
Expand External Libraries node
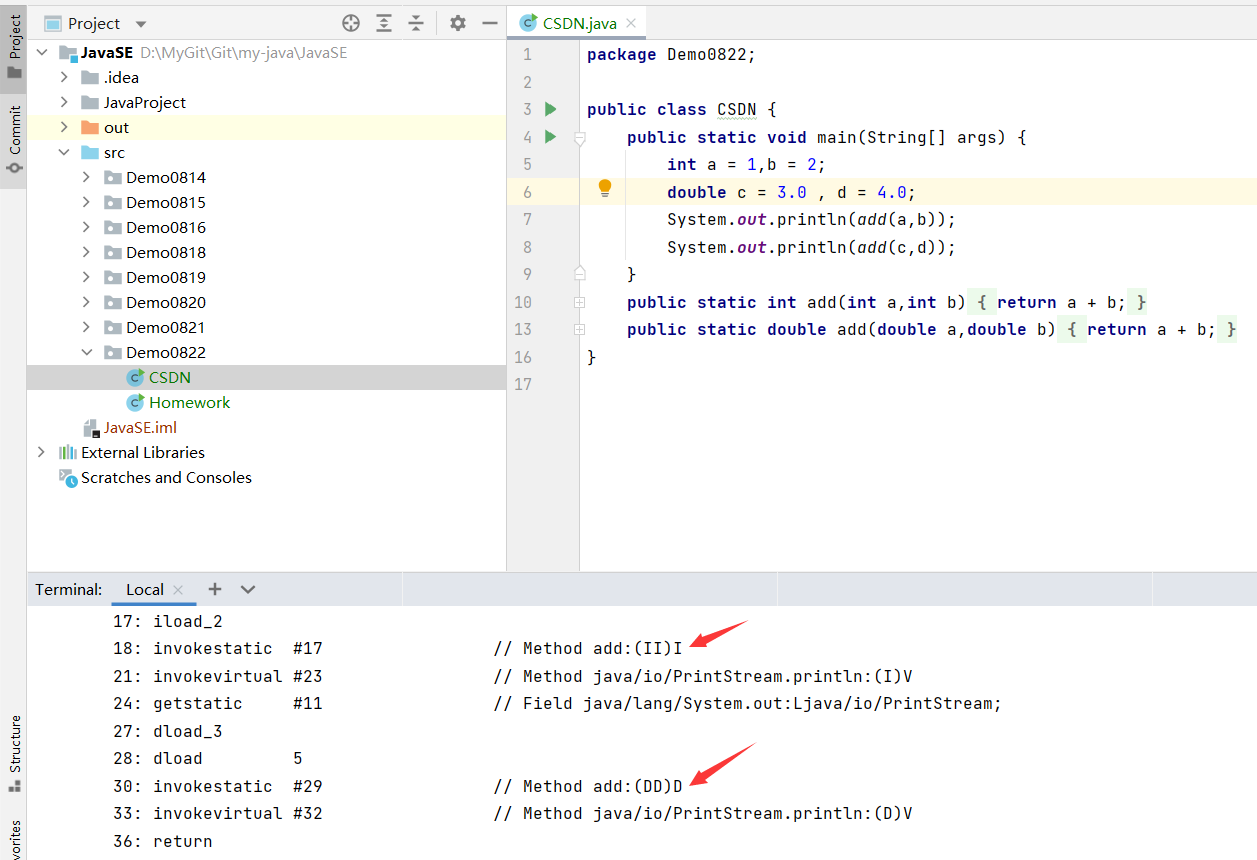click(x=41, y=453)
